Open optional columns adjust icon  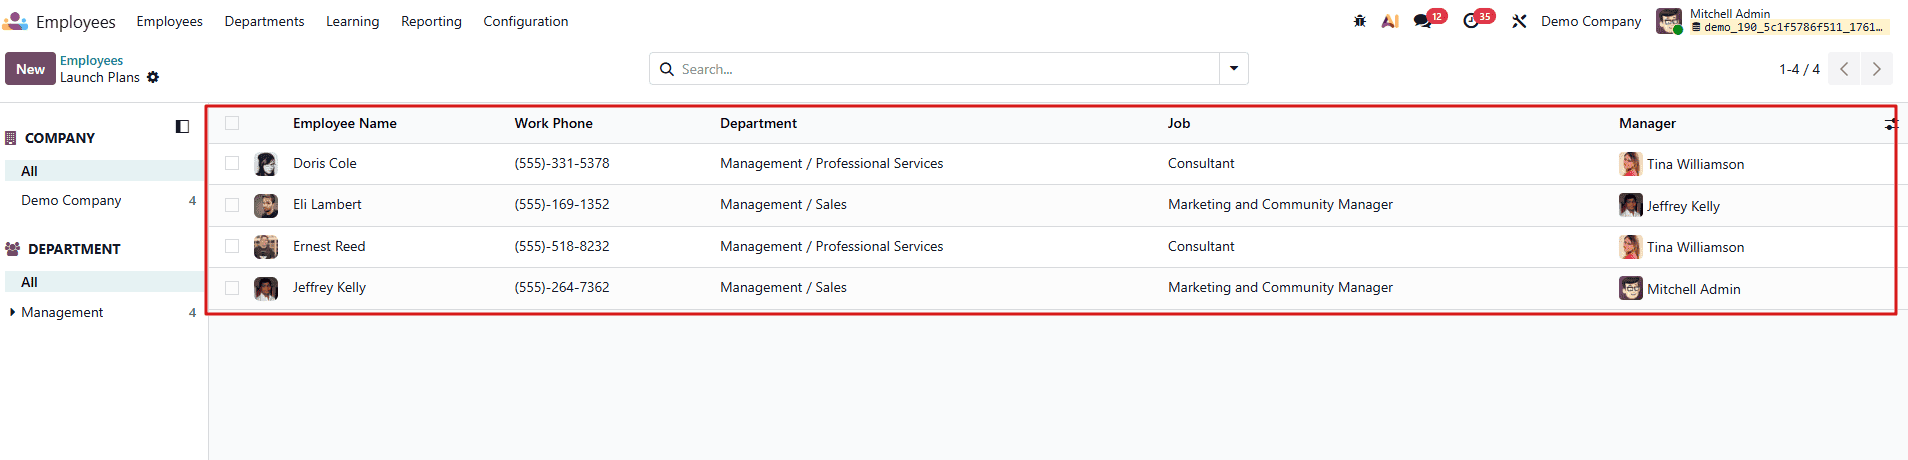(x=1891, y=124)
